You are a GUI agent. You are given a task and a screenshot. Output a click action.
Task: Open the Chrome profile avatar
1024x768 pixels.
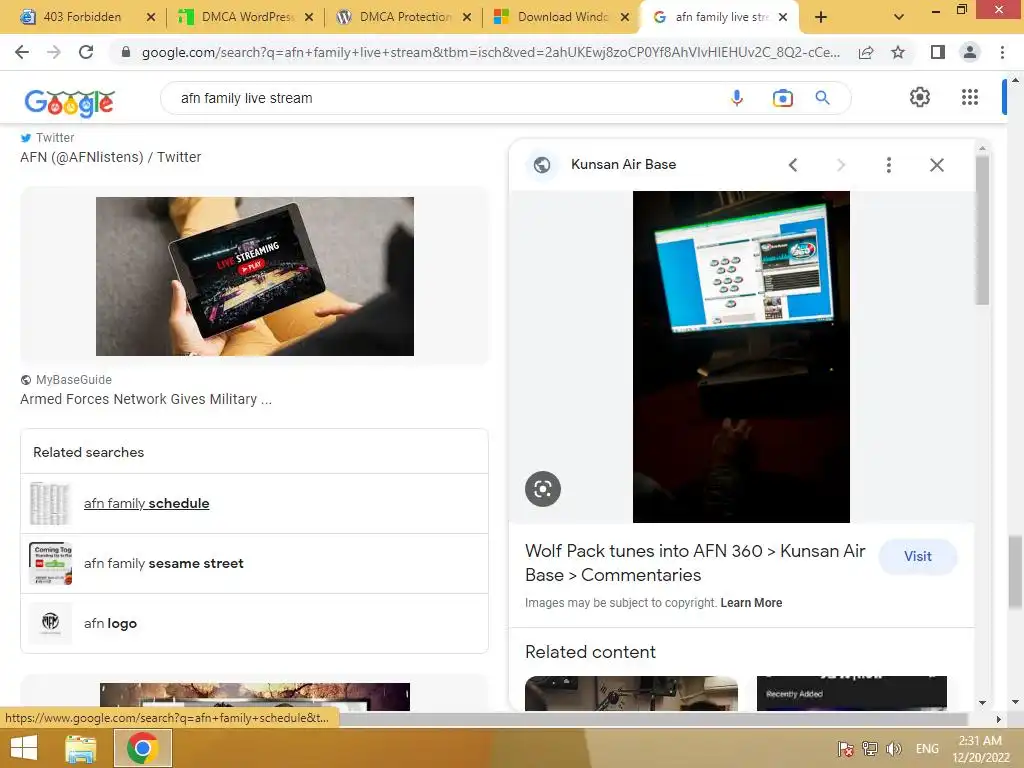(970, 52)
